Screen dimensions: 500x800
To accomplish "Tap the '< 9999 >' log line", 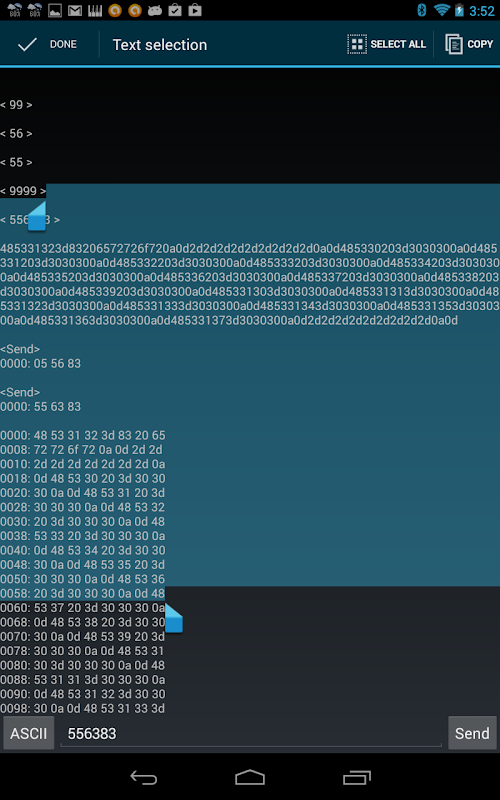I will (23, 191).
